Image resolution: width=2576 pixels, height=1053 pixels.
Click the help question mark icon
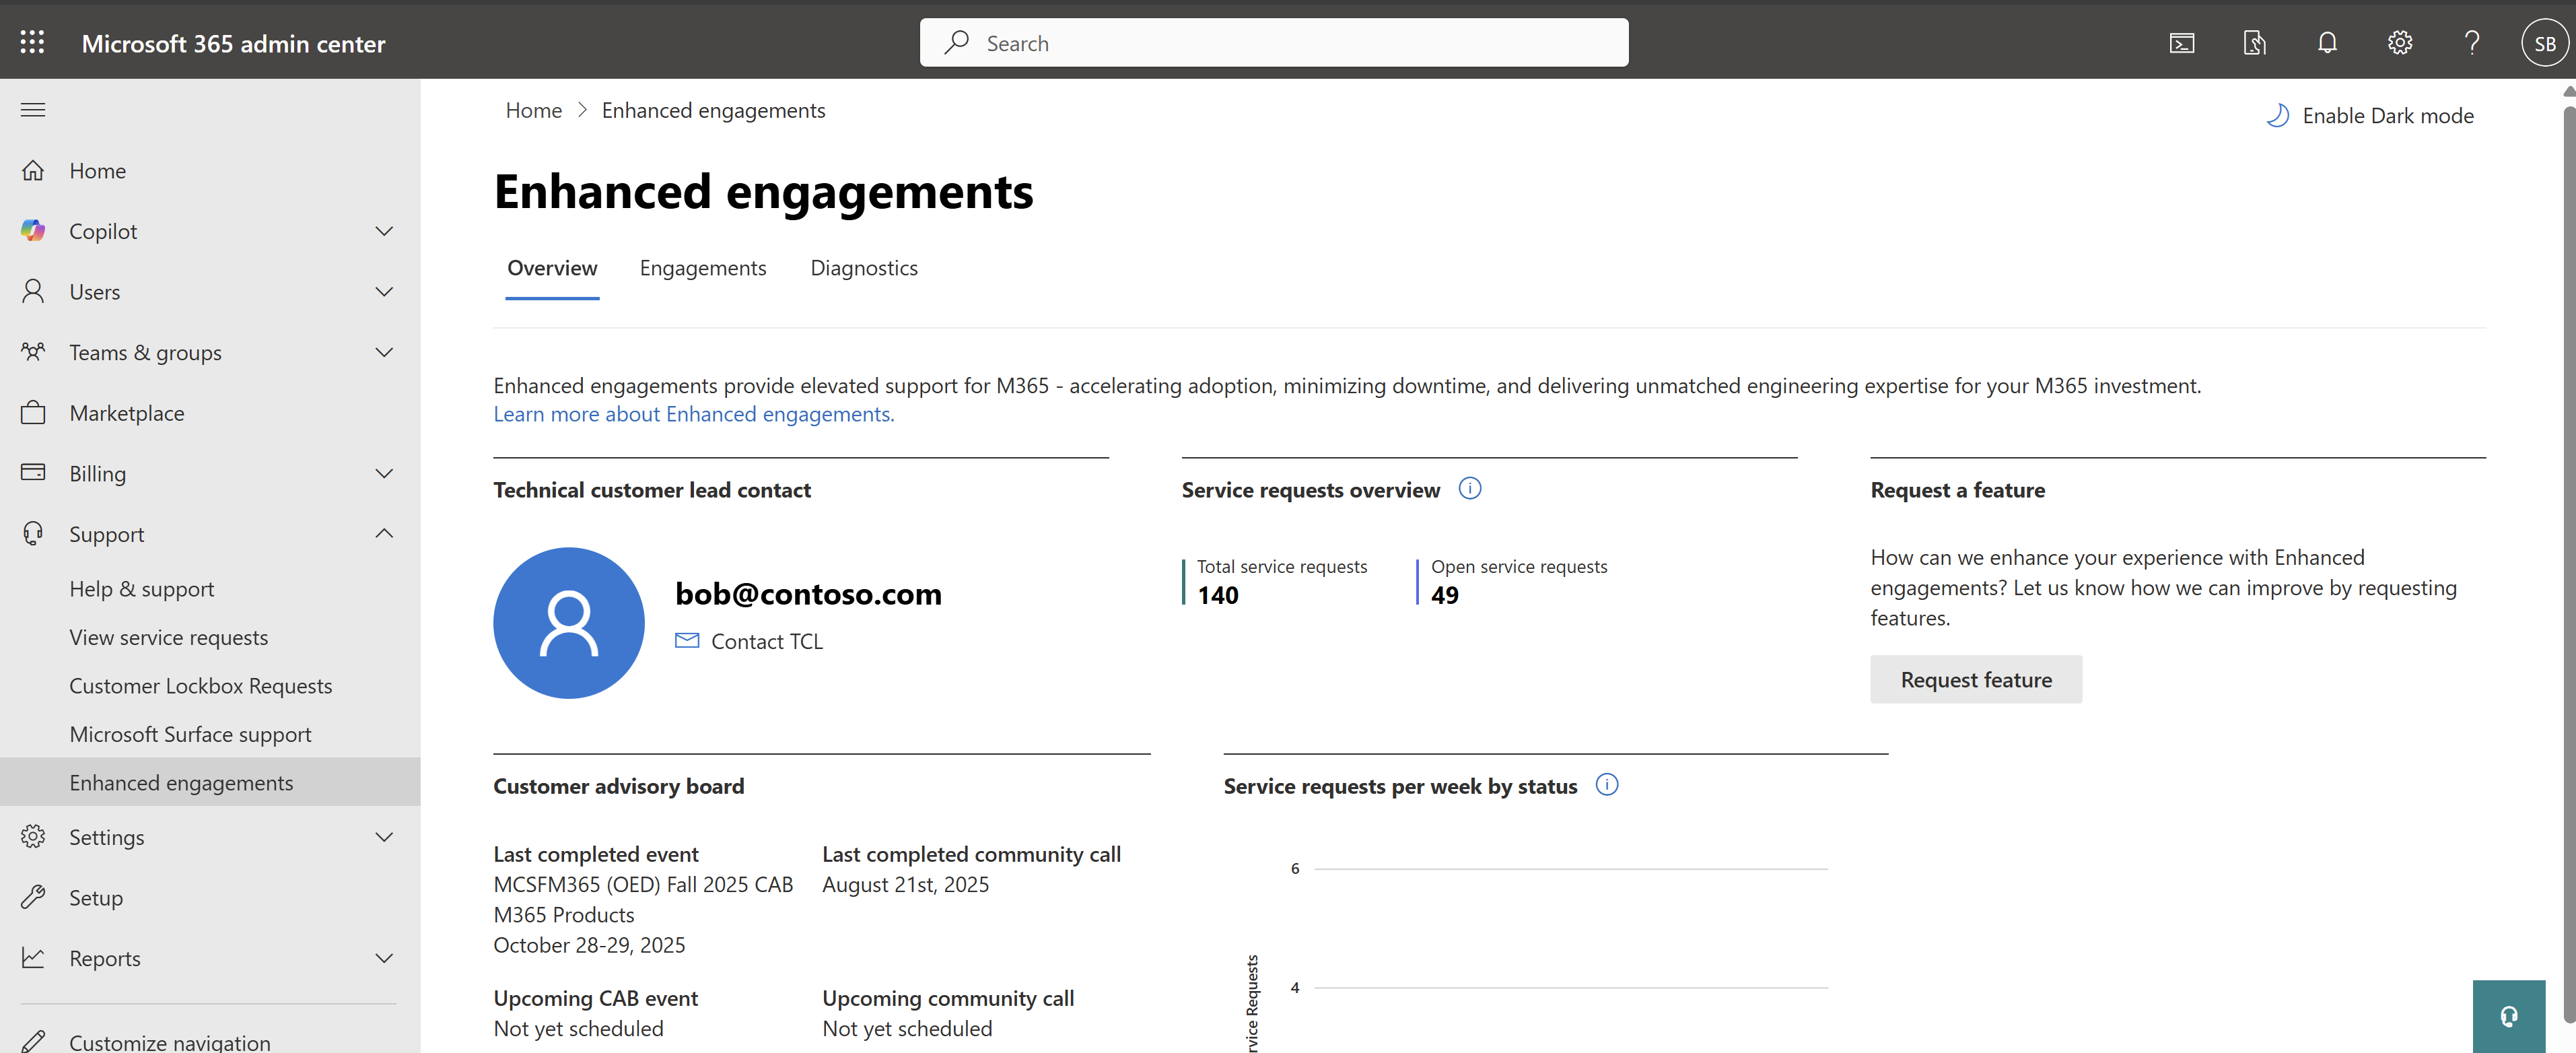point(2471,43)
